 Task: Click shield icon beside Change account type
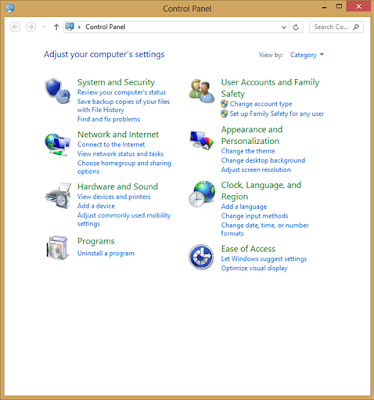click(x=224, y=104)
